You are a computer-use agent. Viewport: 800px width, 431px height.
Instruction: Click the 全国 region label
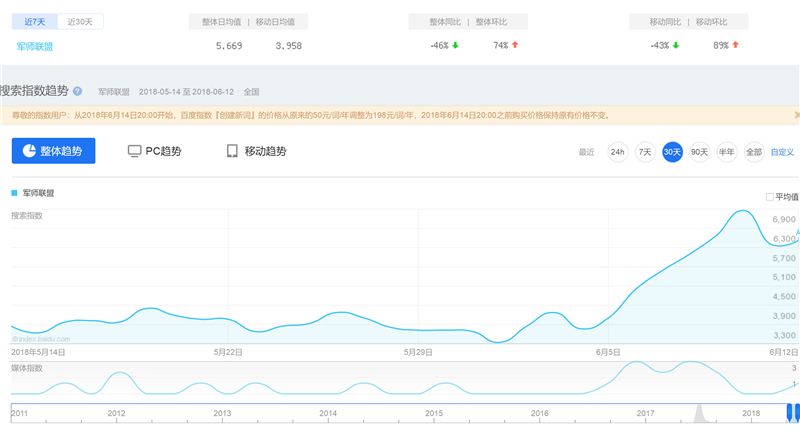pos(252,92)
